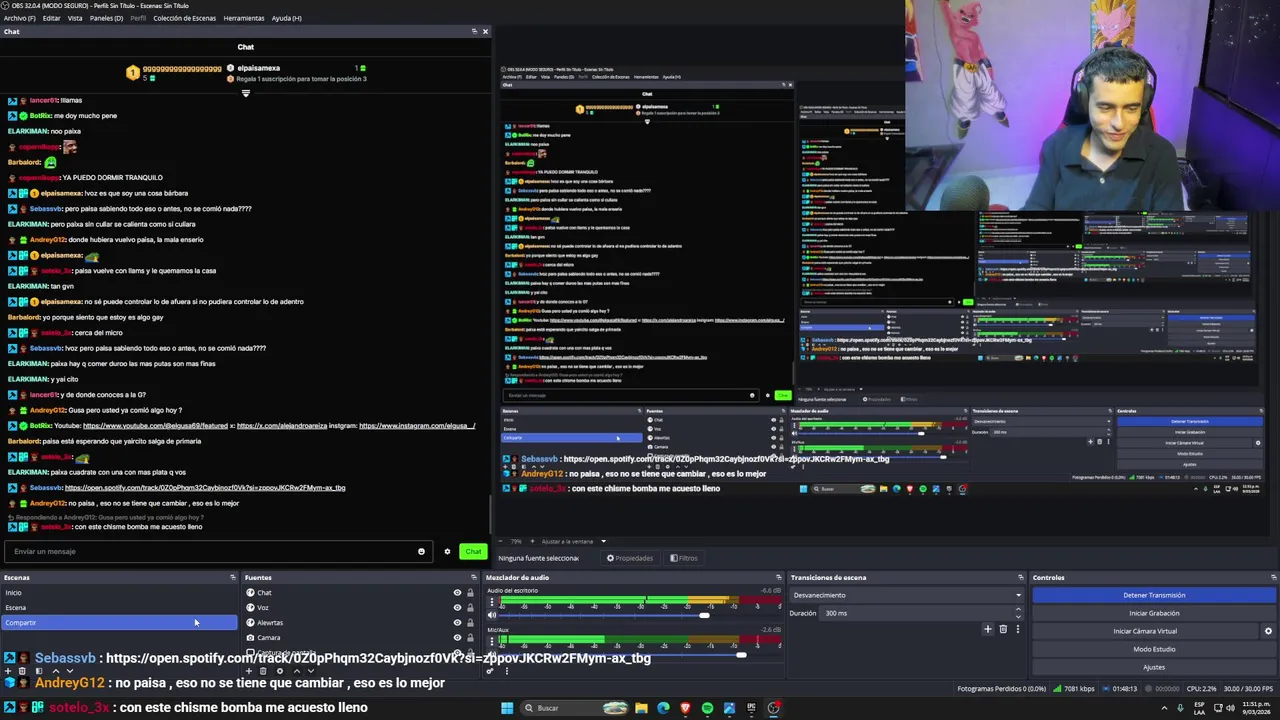Toggle visibility of the Camara source
The width and height of the screenshot is (1280, 720).
pos(457,637)
